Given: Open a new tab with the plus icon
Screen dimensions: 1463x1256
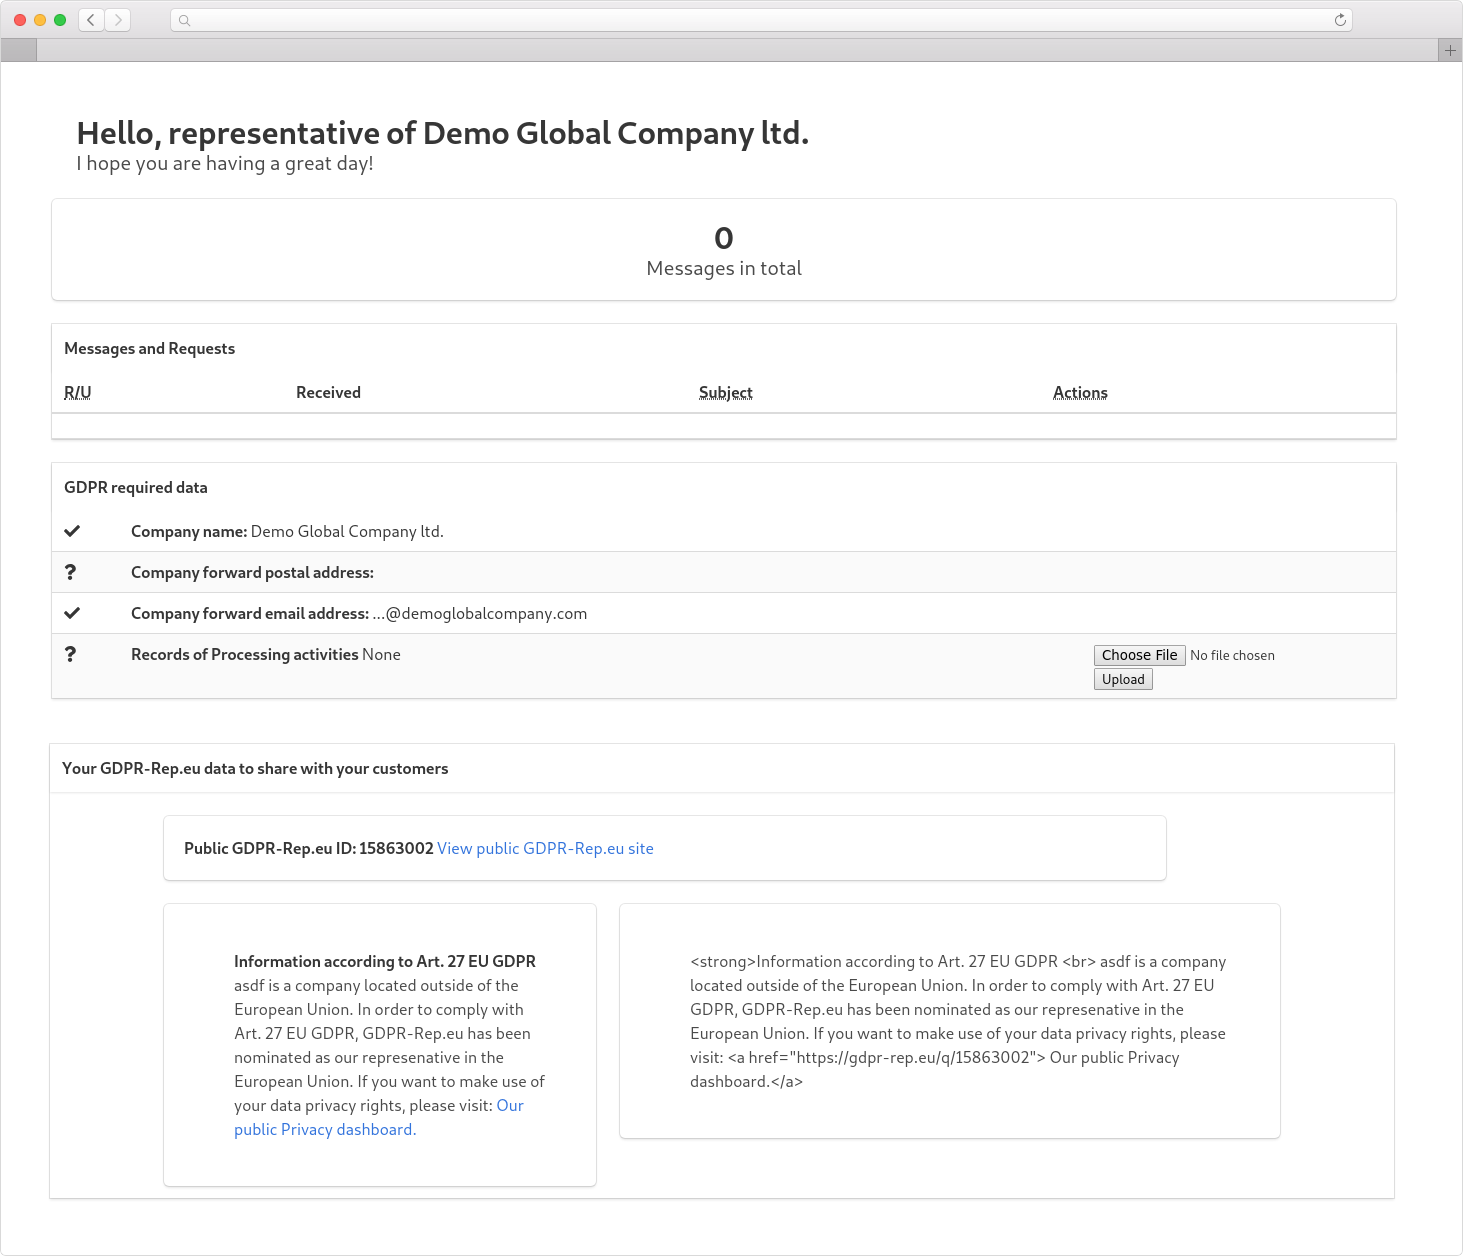Looking at the screenshot, I should point(1449,49).
